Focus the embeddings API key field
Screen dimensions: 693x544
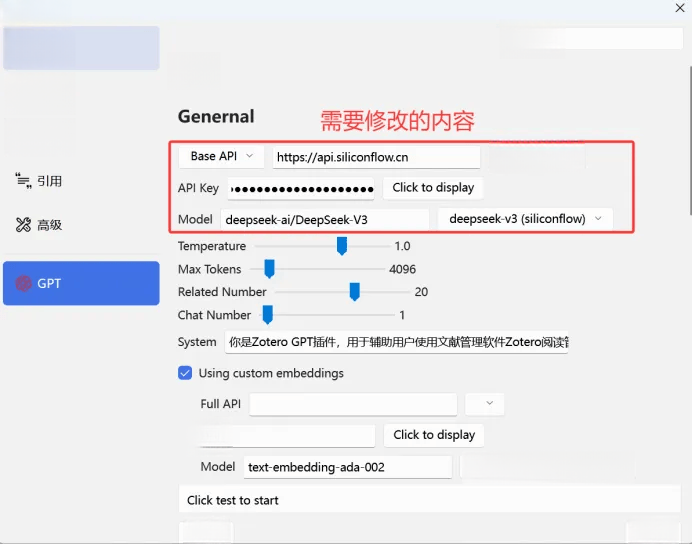click(287, 436)
